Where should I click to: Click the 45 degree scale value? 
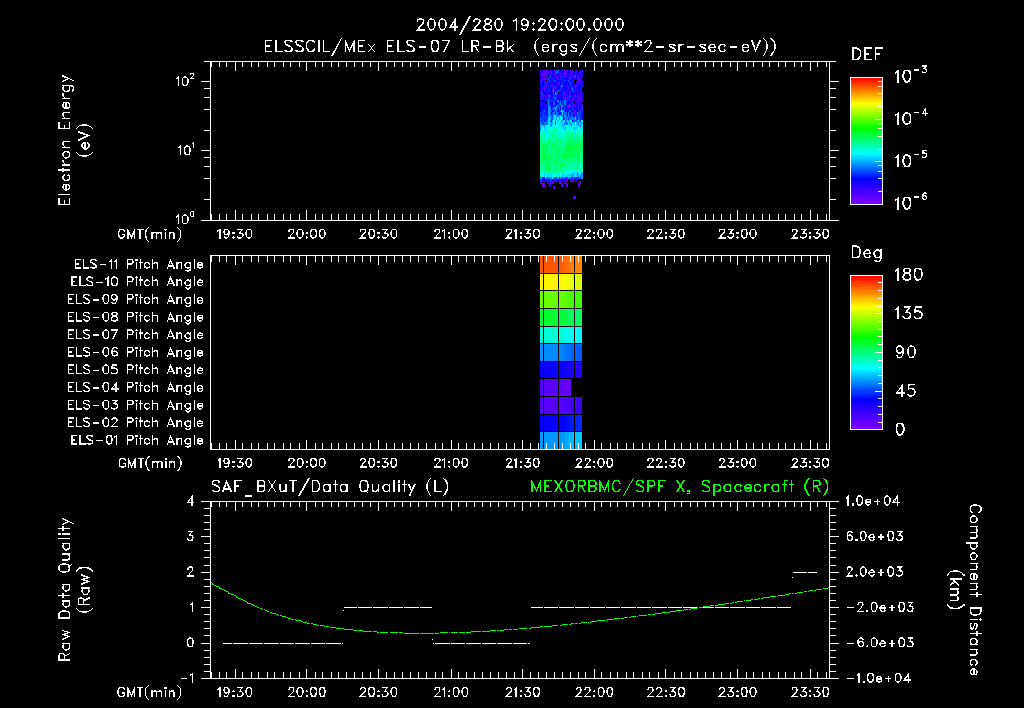pyautogui.click(x=906, y=391)
